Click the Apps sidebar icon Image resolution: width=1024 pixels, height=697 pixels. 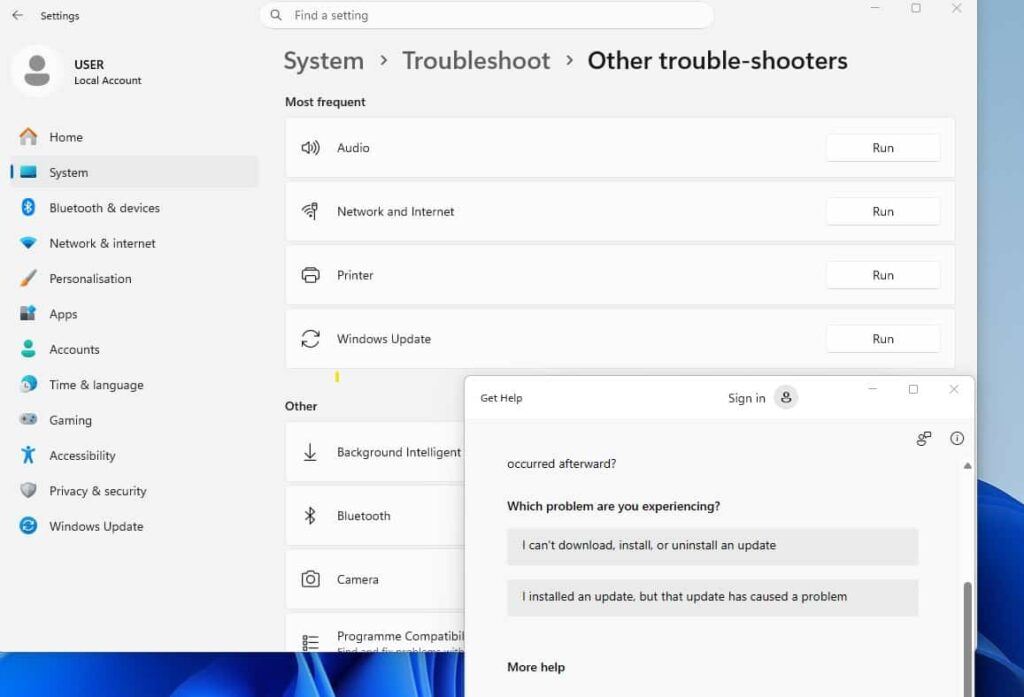[x=28, y=314]
